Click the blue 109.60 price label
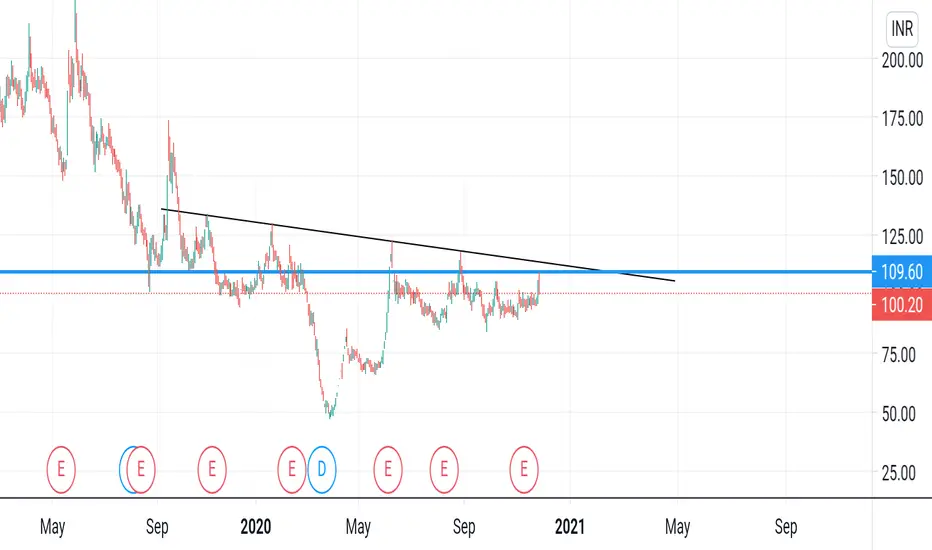The height and width of the screenshot is (550, 932). point(902,272)
